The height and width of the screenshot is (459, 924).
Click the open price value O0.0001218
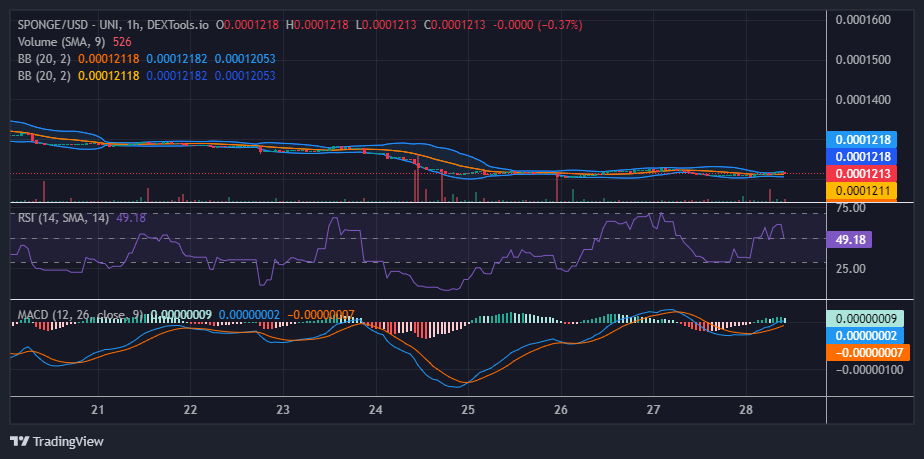coord(249,25)
